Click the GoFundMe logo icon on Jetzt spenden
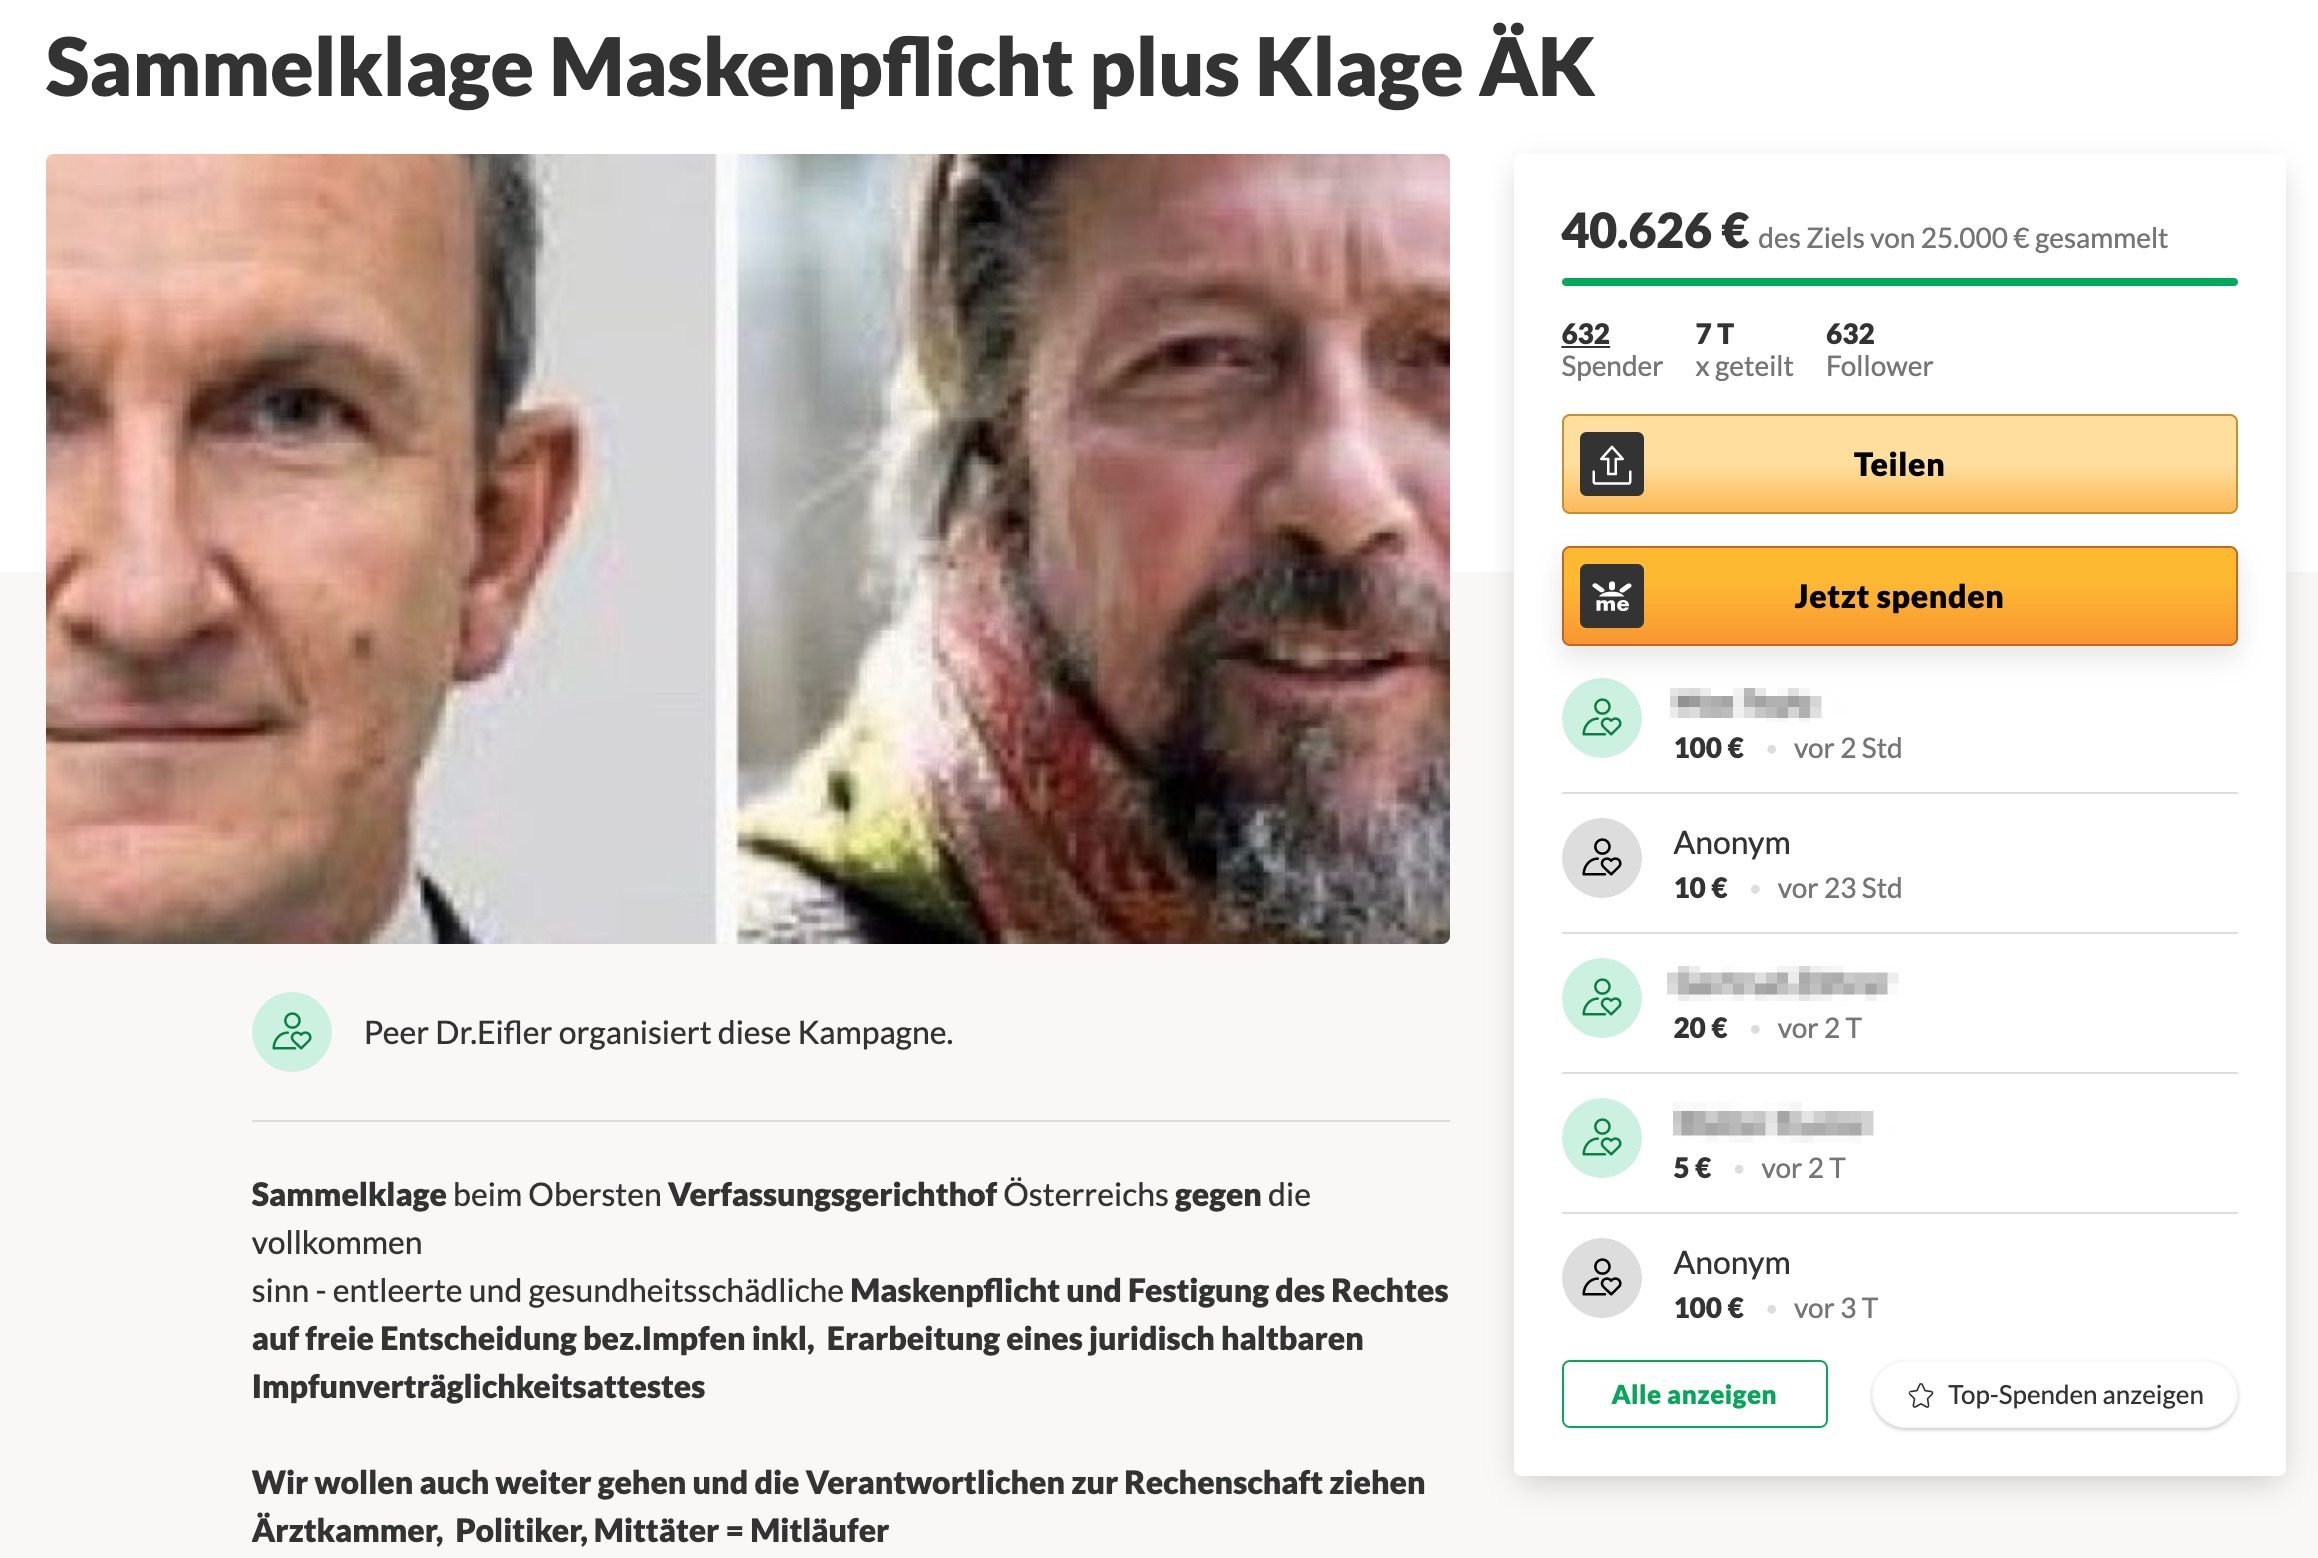This screenshot has height=1558, width=2318. (1611, 596)
